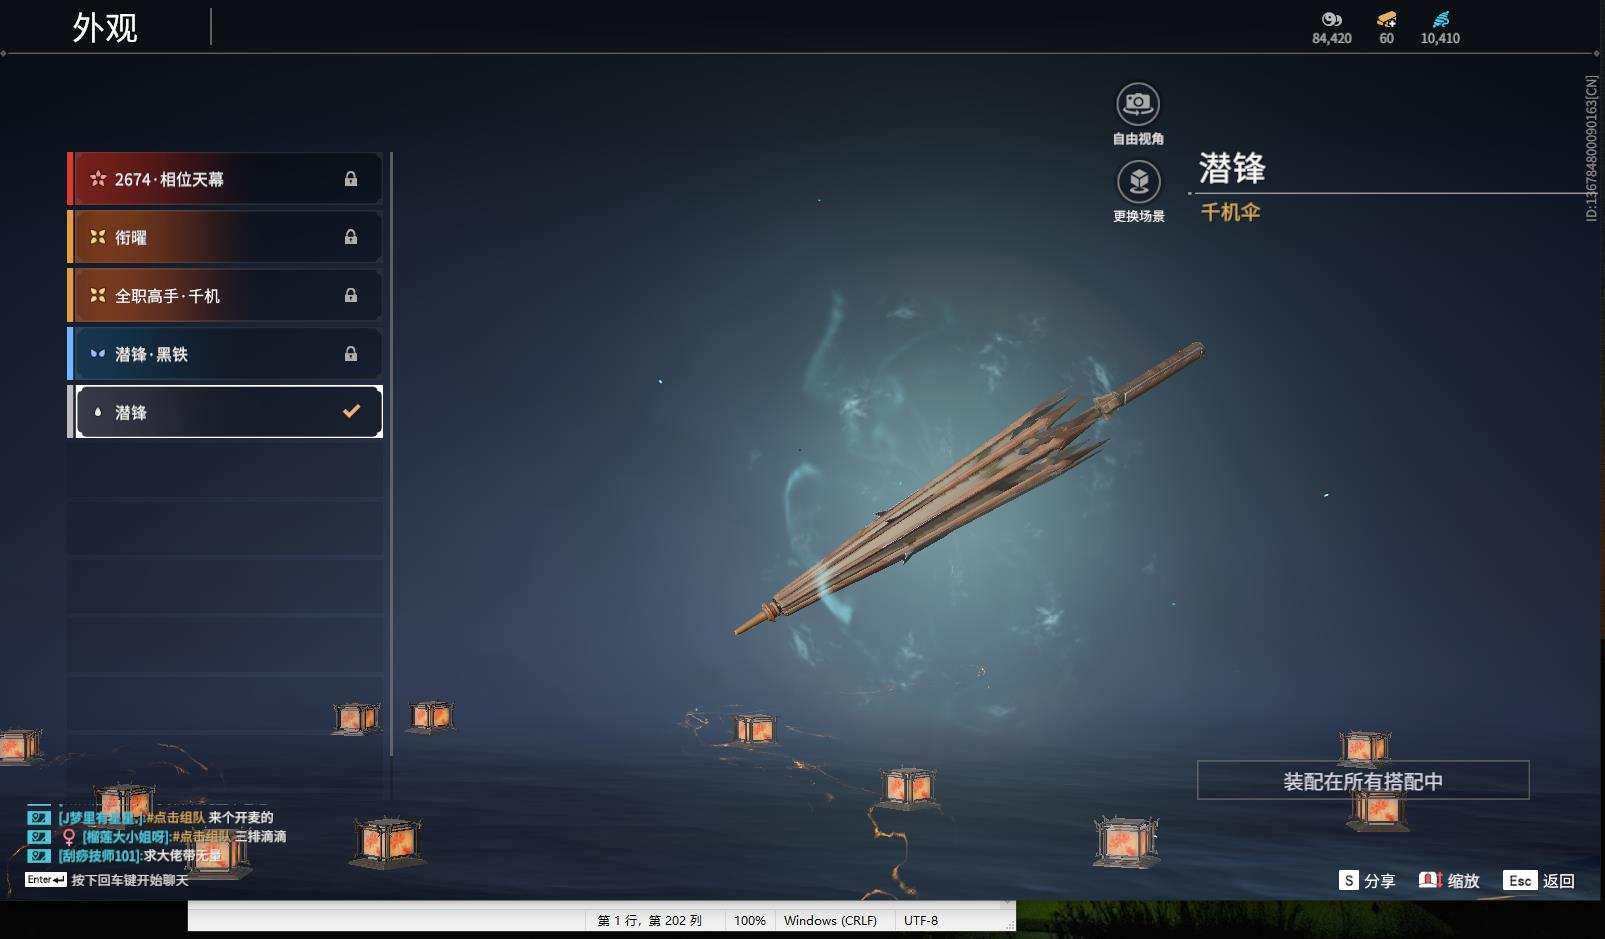Select the 衔曜 skin entry
This screenshot has width=1605, height=939.
(225, 237)
